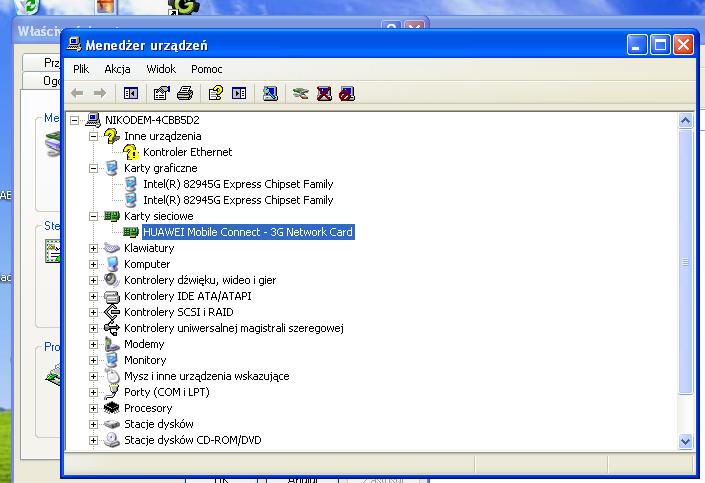Click the Properties toolbar icon

(162, 93)
